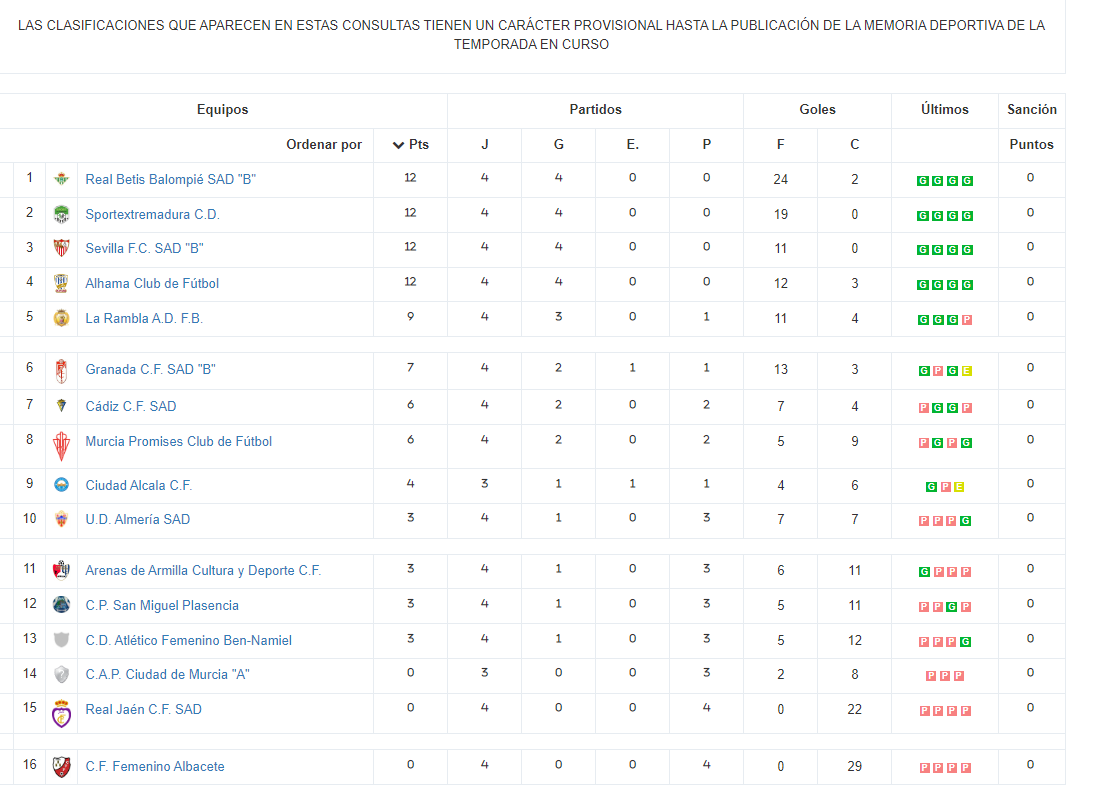Sort by P losses column header
The height and width of the screenshot is (798, 1100).
pos(706,144)
